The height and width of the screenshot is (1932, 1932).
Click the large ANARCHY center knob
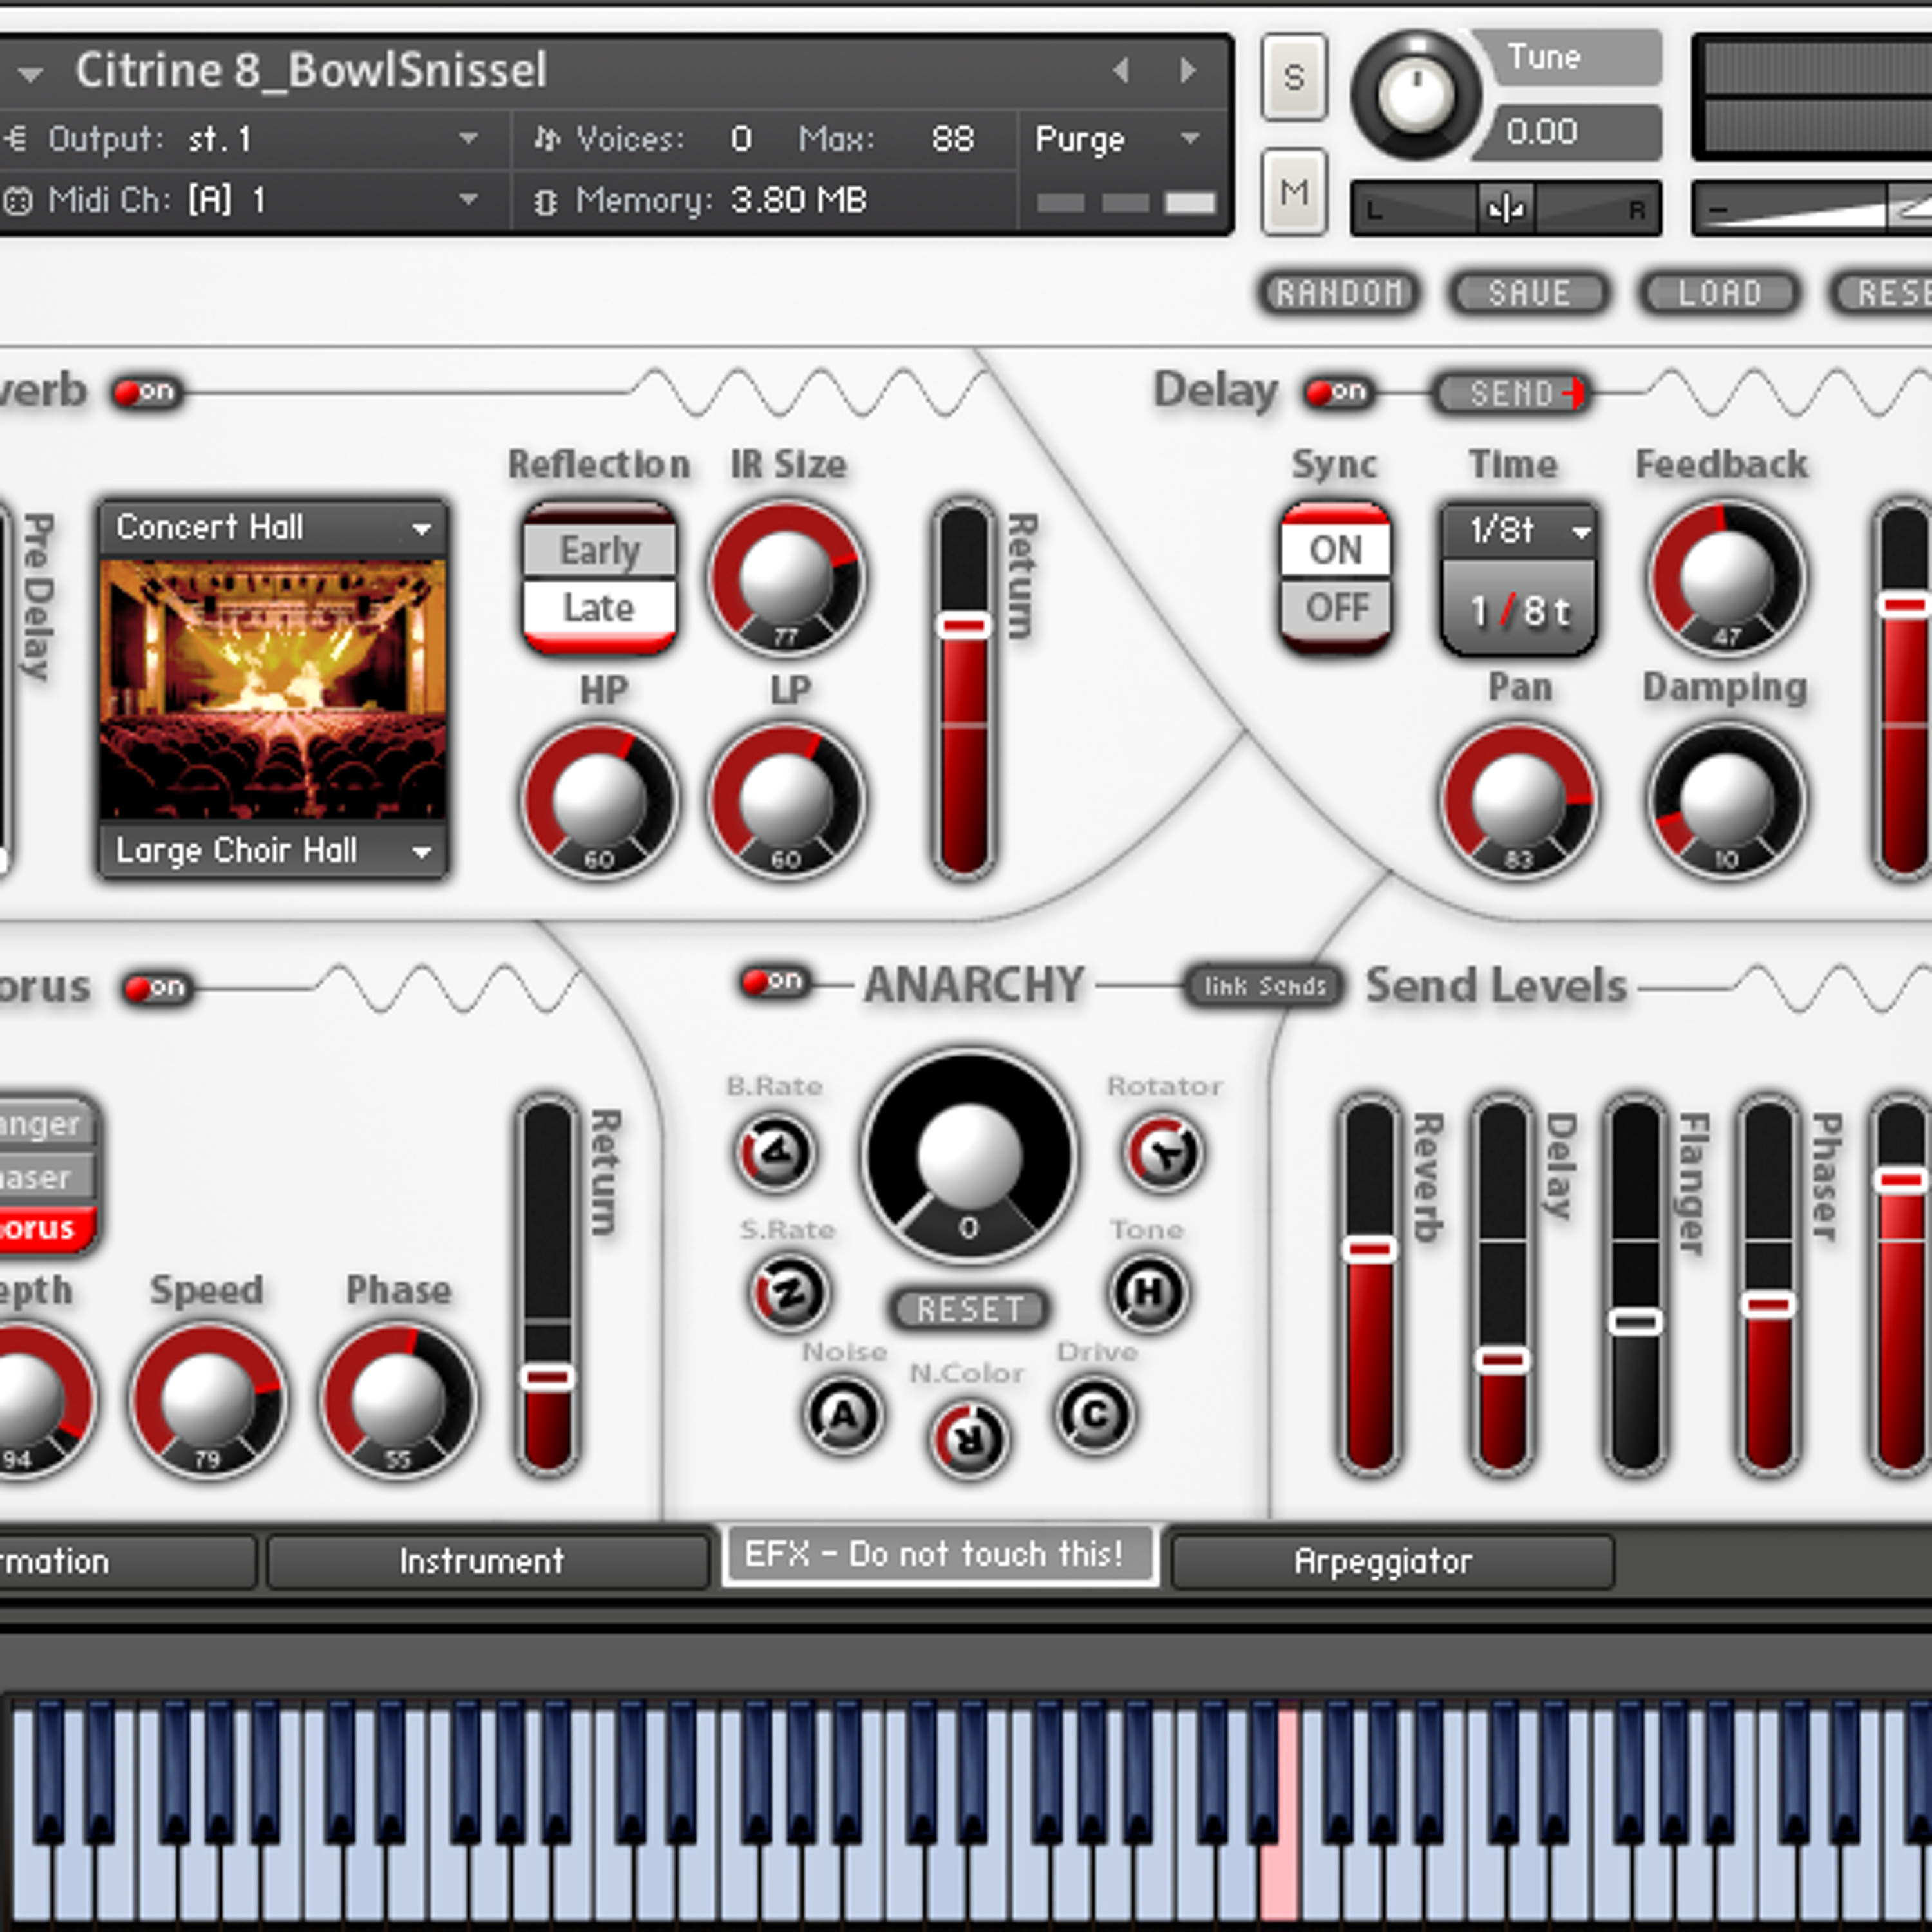[x=969, y=1155]
